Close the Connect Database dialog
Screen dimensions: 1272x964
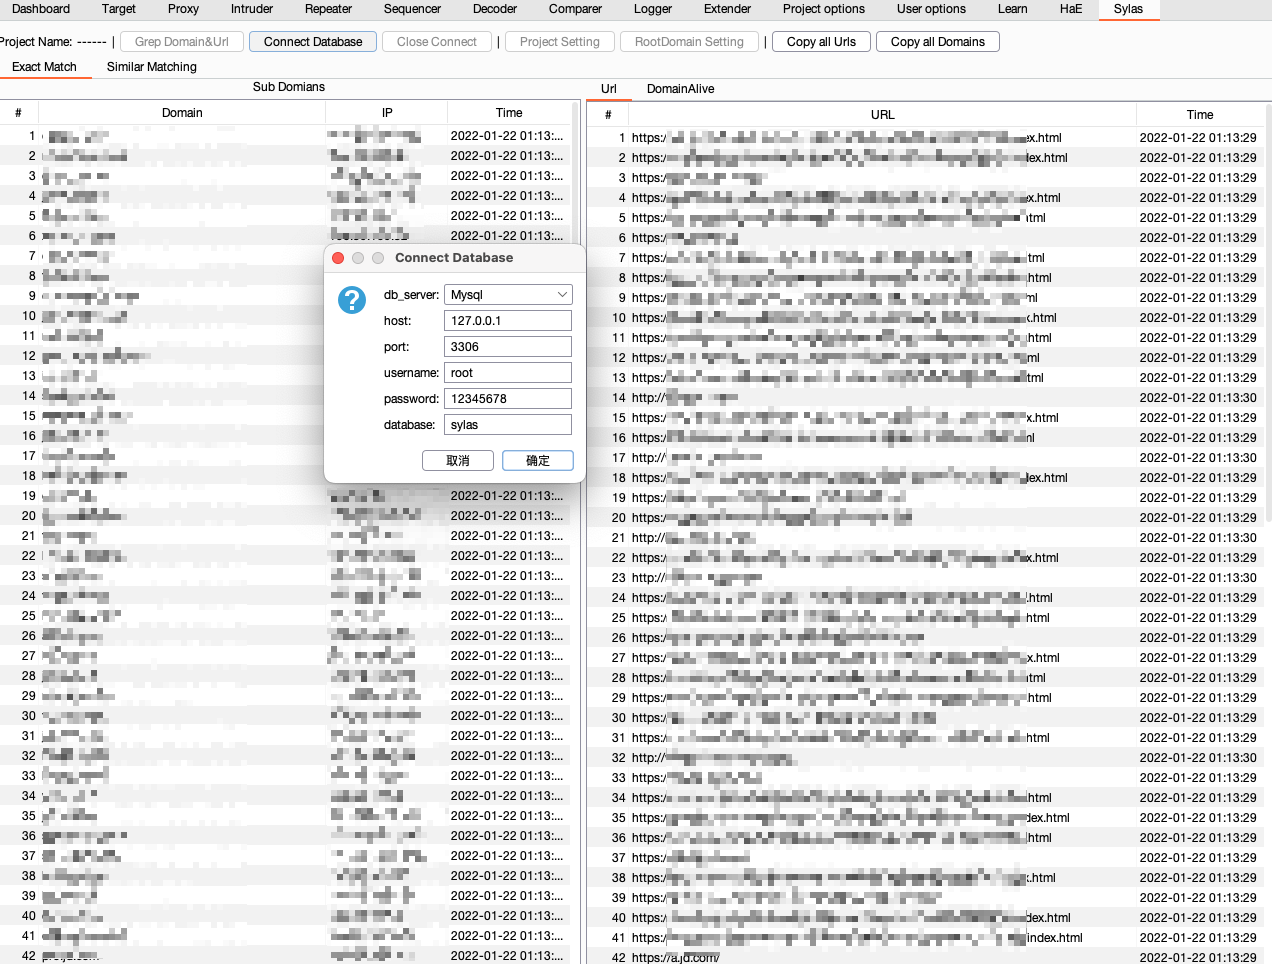(x=338, y=258)
